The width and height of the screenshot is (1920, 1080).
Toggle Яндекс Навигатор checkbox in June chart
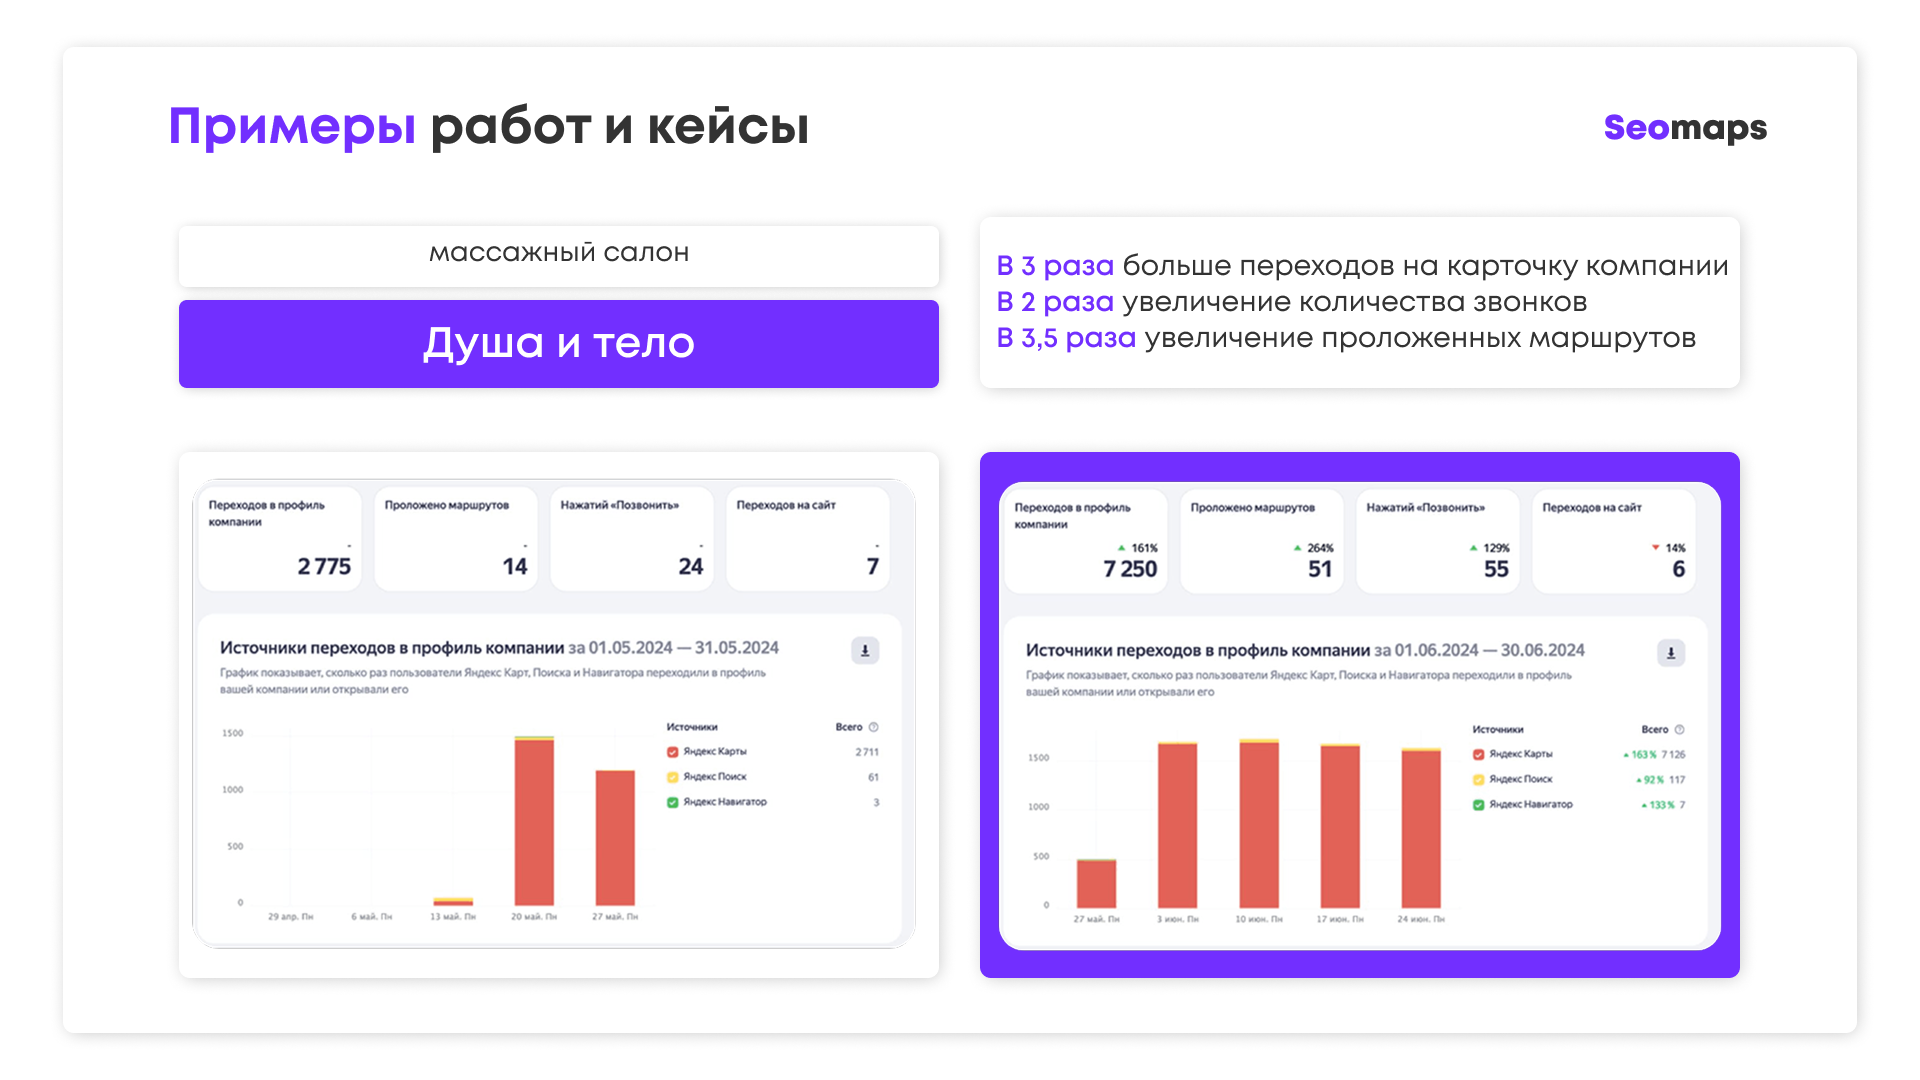pyautogui.click(x=1479, y=805)
